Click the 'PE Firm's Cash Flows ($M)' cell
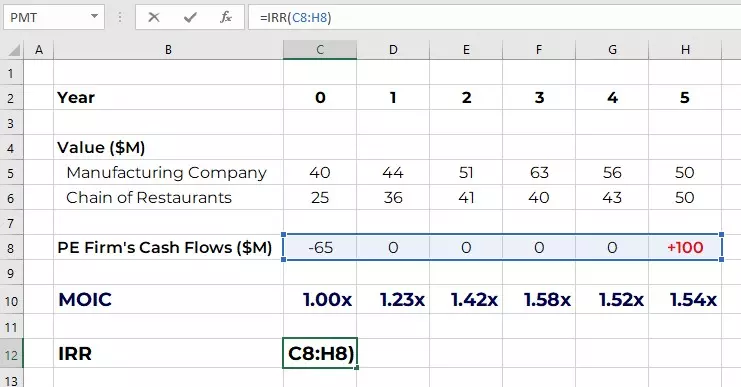This screenshot has height=387, width=741. (x=168, y=248)
